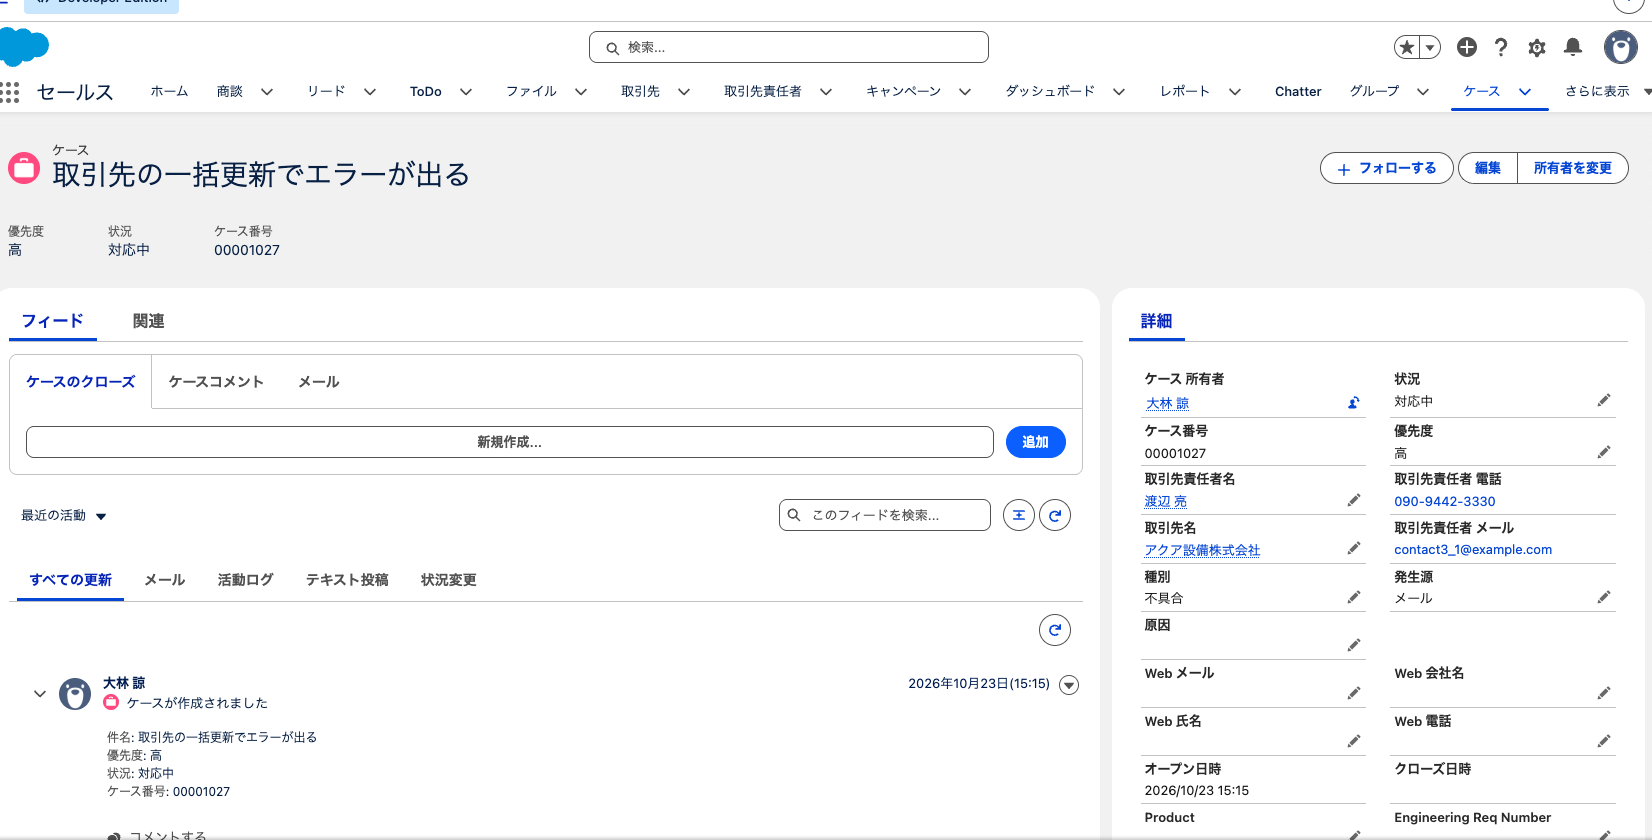This screenshot has width=1652, height=840.
Task: Open the notifications bell
Action: [1573, 47]
